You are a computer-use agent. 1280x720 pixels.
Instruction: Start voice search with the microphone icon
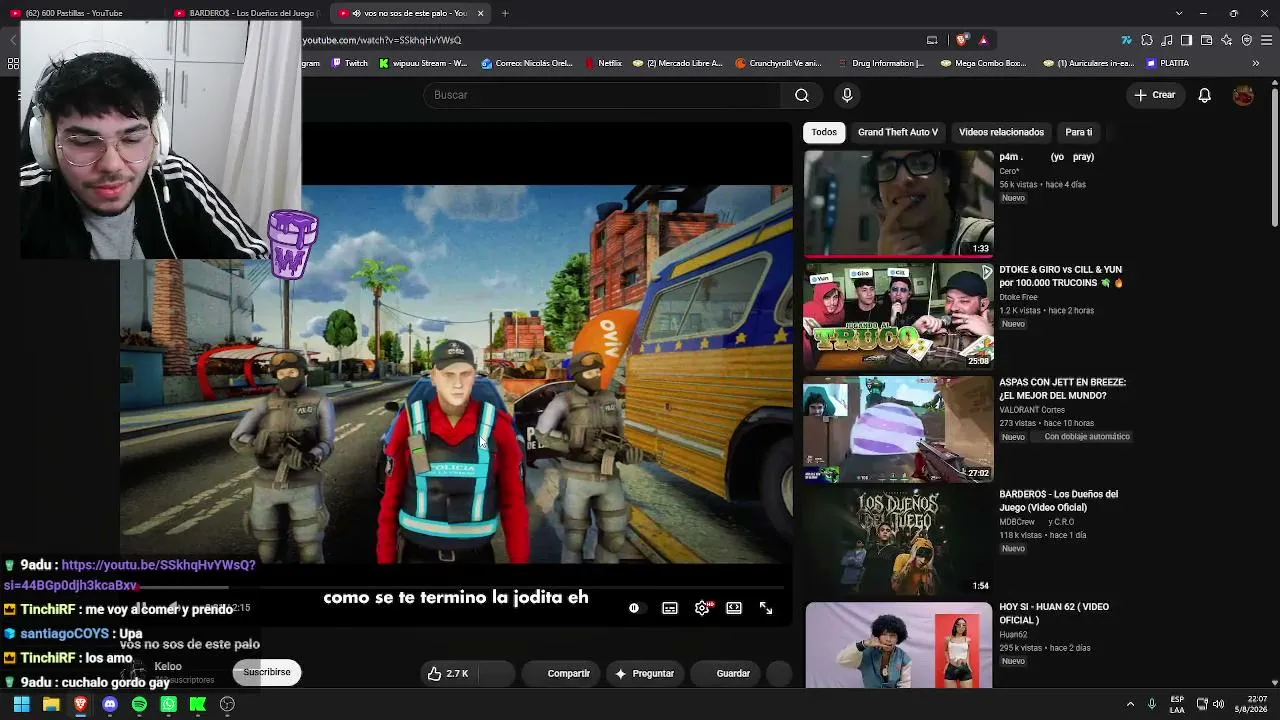tap(847, 95)
